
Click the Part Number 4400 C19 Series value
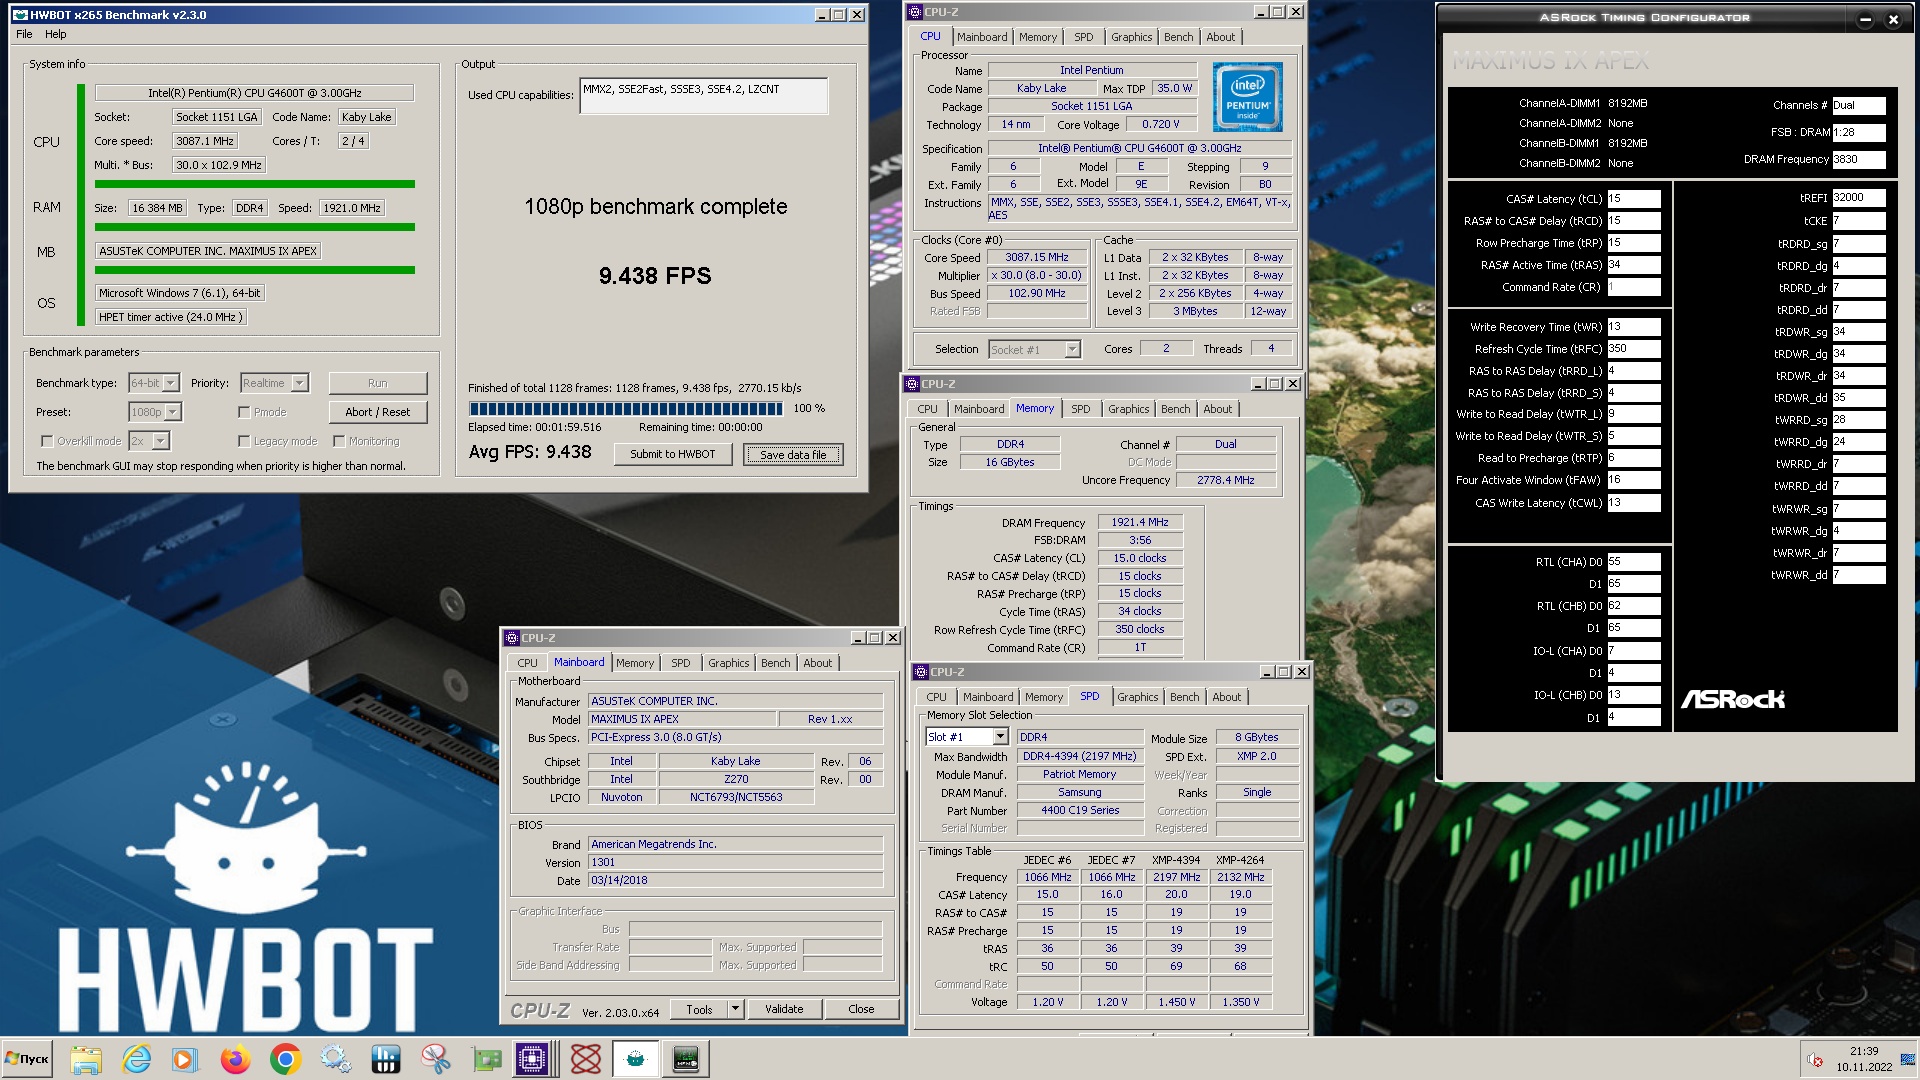coord(1080,810)
